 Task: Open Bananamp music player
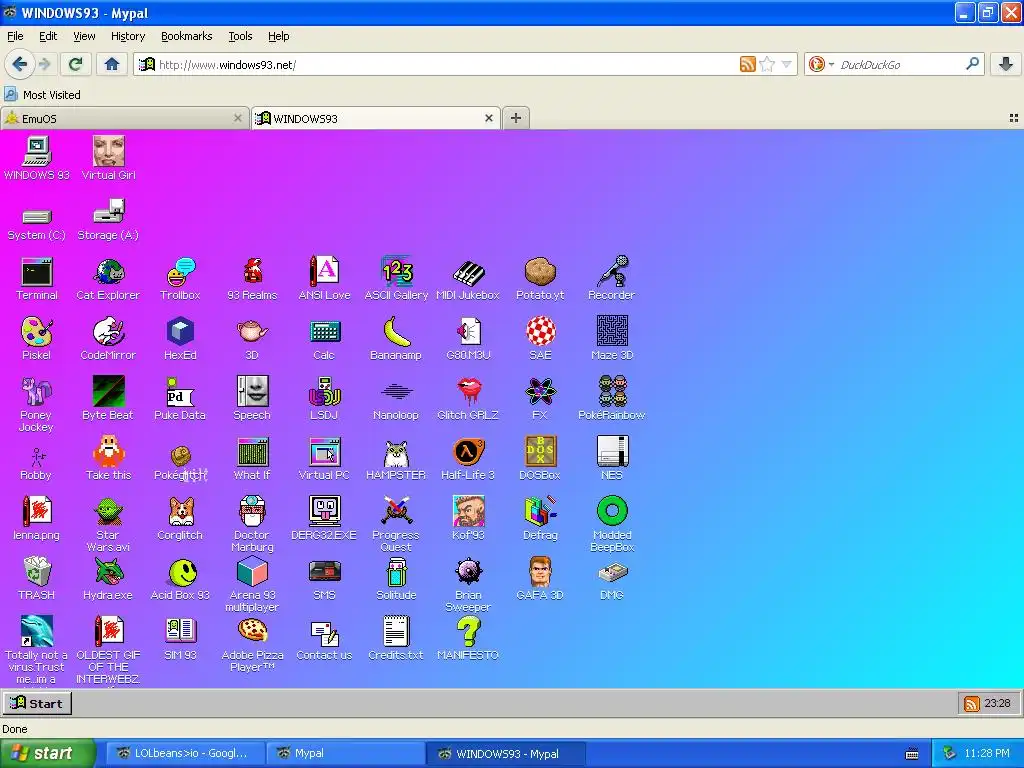(396, 339)
